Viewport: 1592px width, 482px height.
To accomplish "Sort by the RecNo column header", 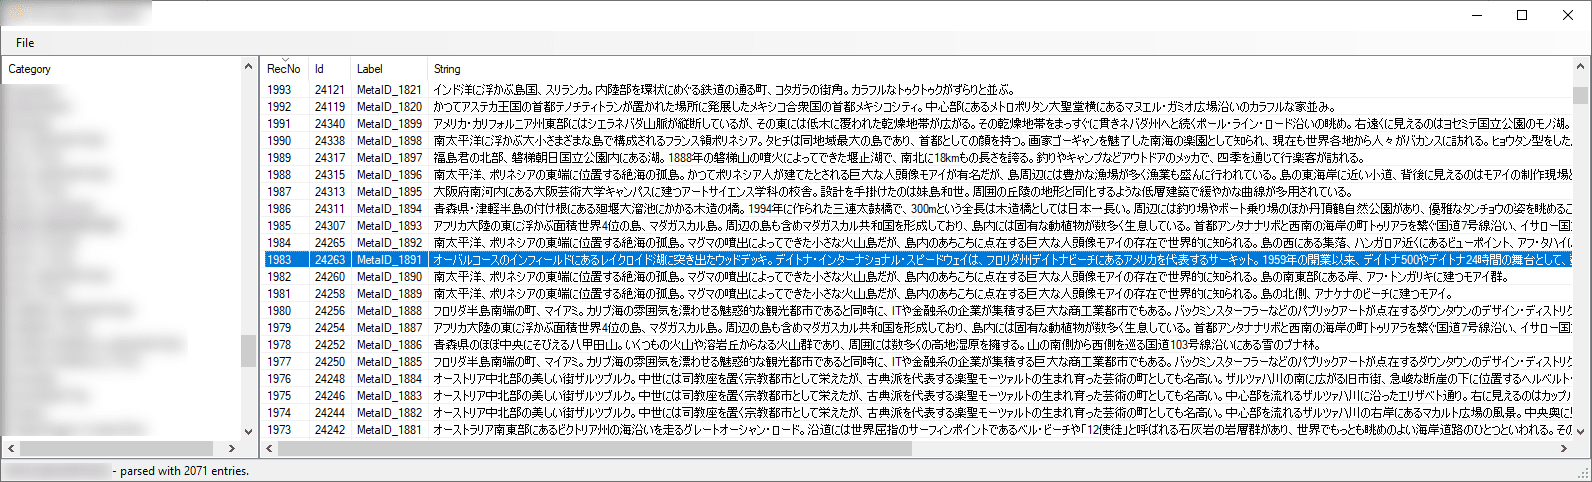I will (284, 69).
